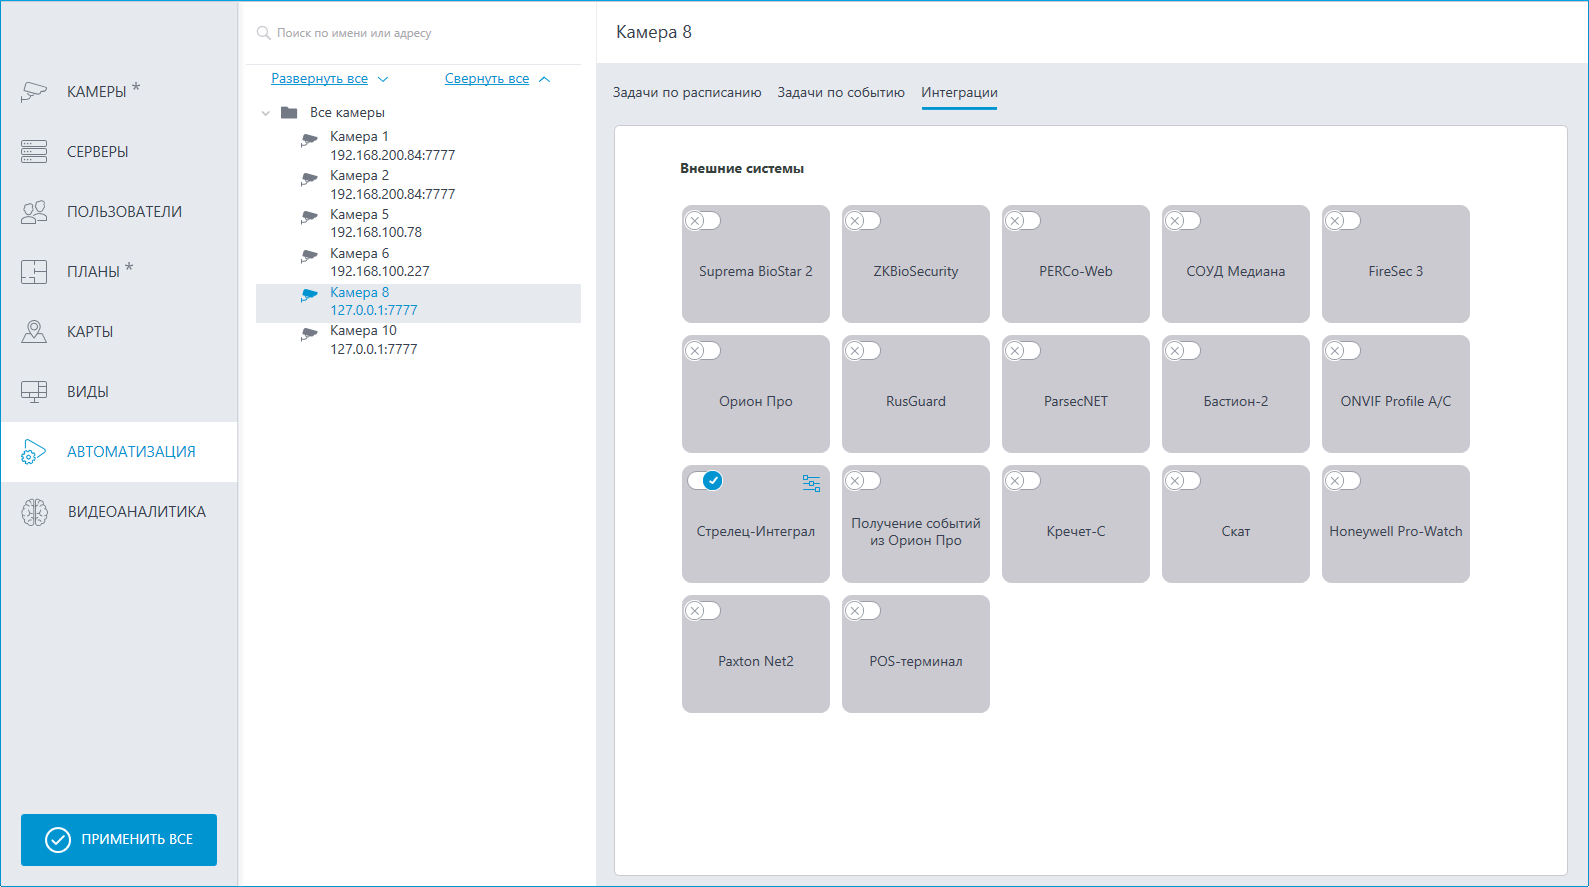
Task: Select the Интеграции tab
Action: (959, 93)
